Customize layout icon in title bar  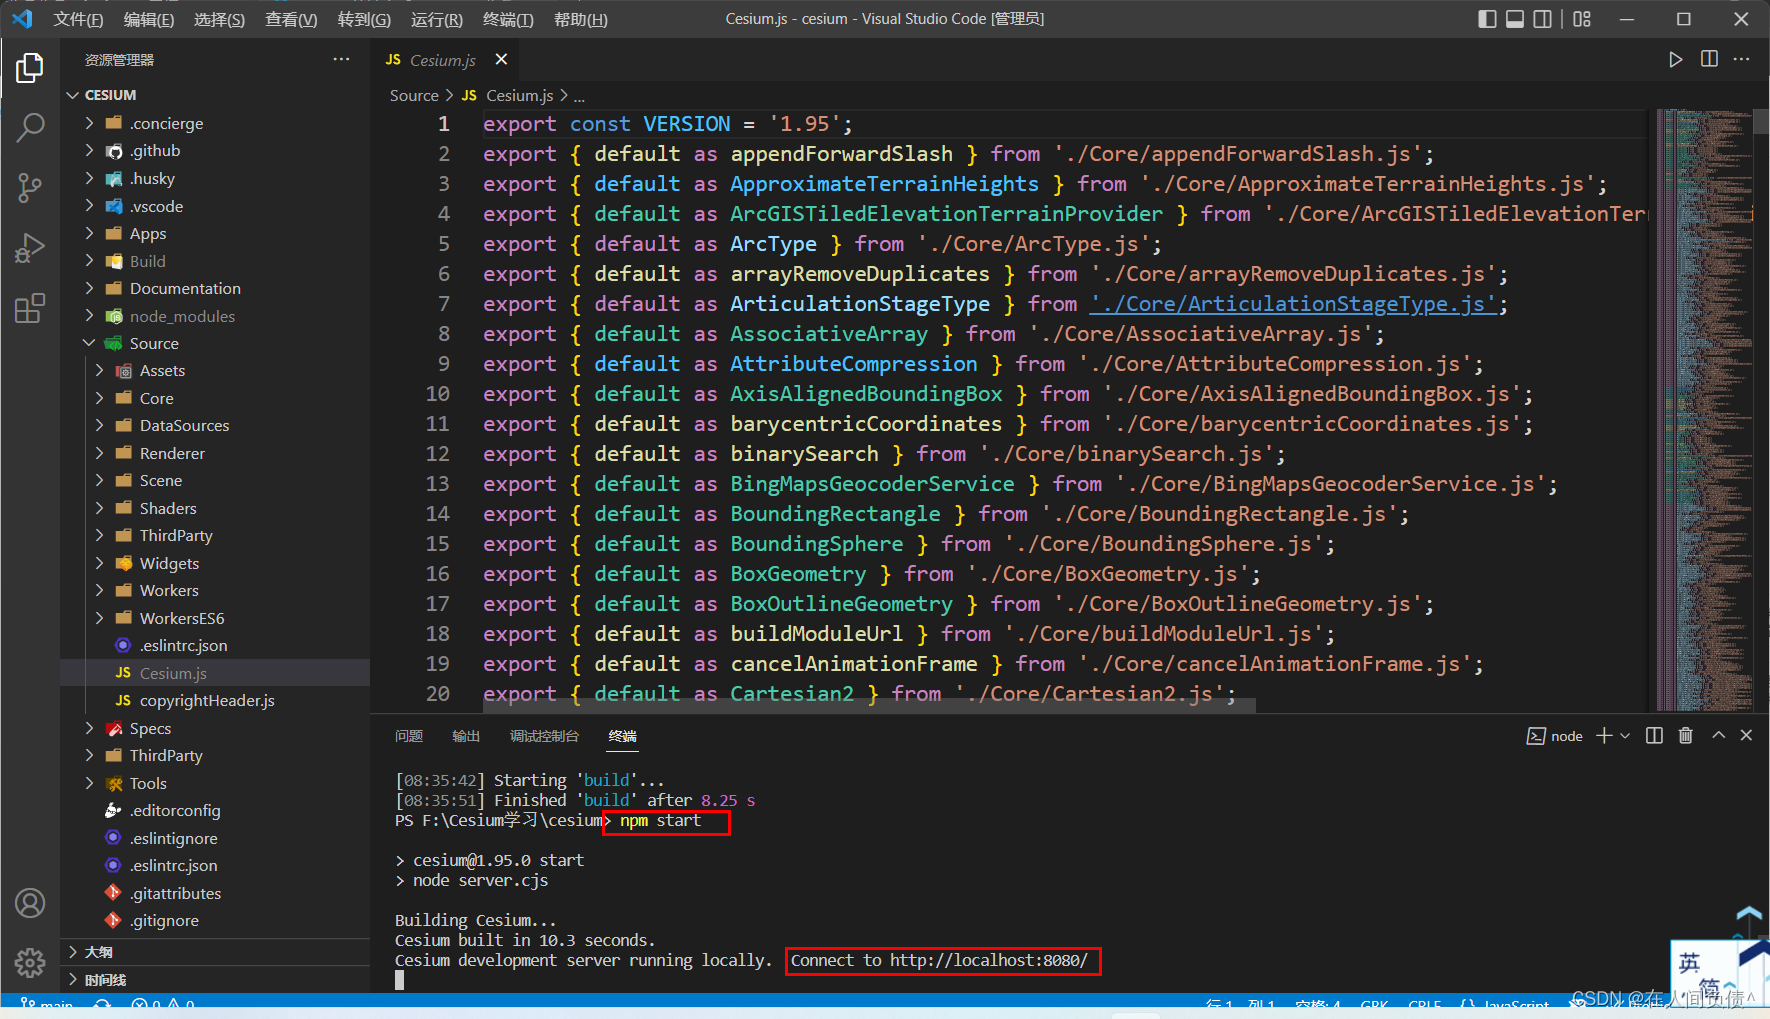point(1582,19)
